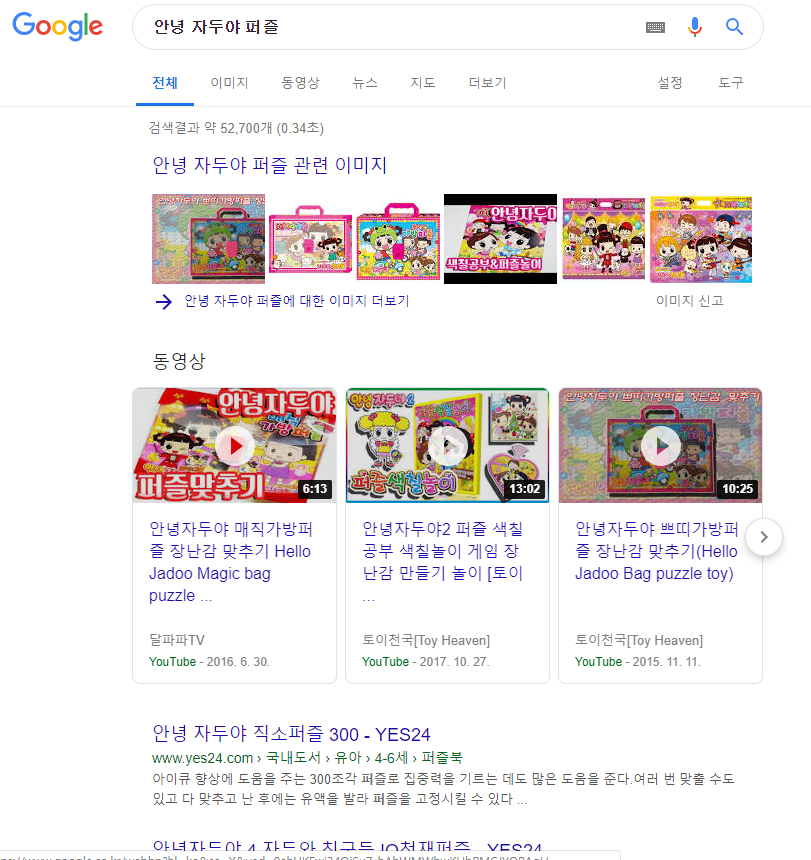Click YouTube - 2017. 10. 27. source line
This screenshot has width=811, height=860.
coord(426,662)
